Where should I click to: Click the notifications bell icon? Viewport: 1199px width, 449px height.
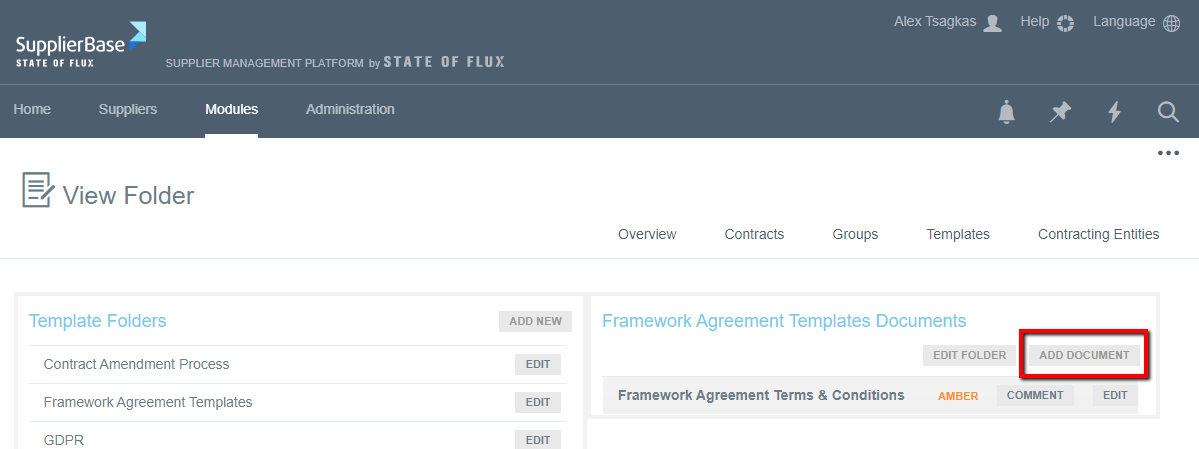click(x=1006, y=112)
